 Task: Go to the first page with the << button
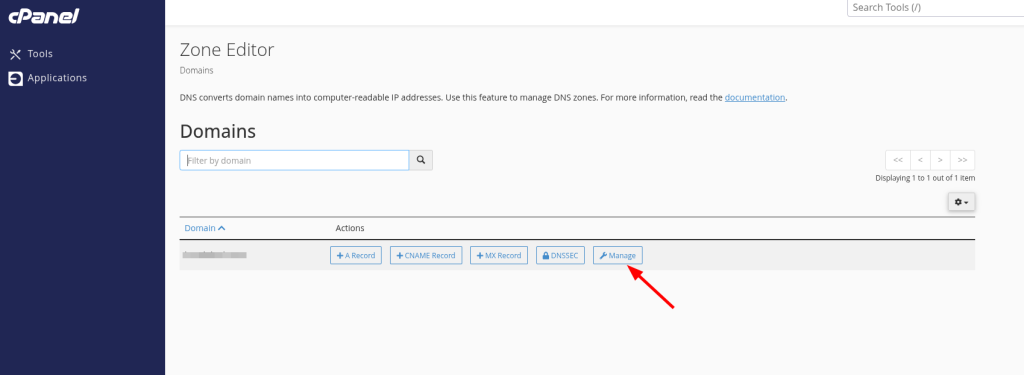(897, 160)
